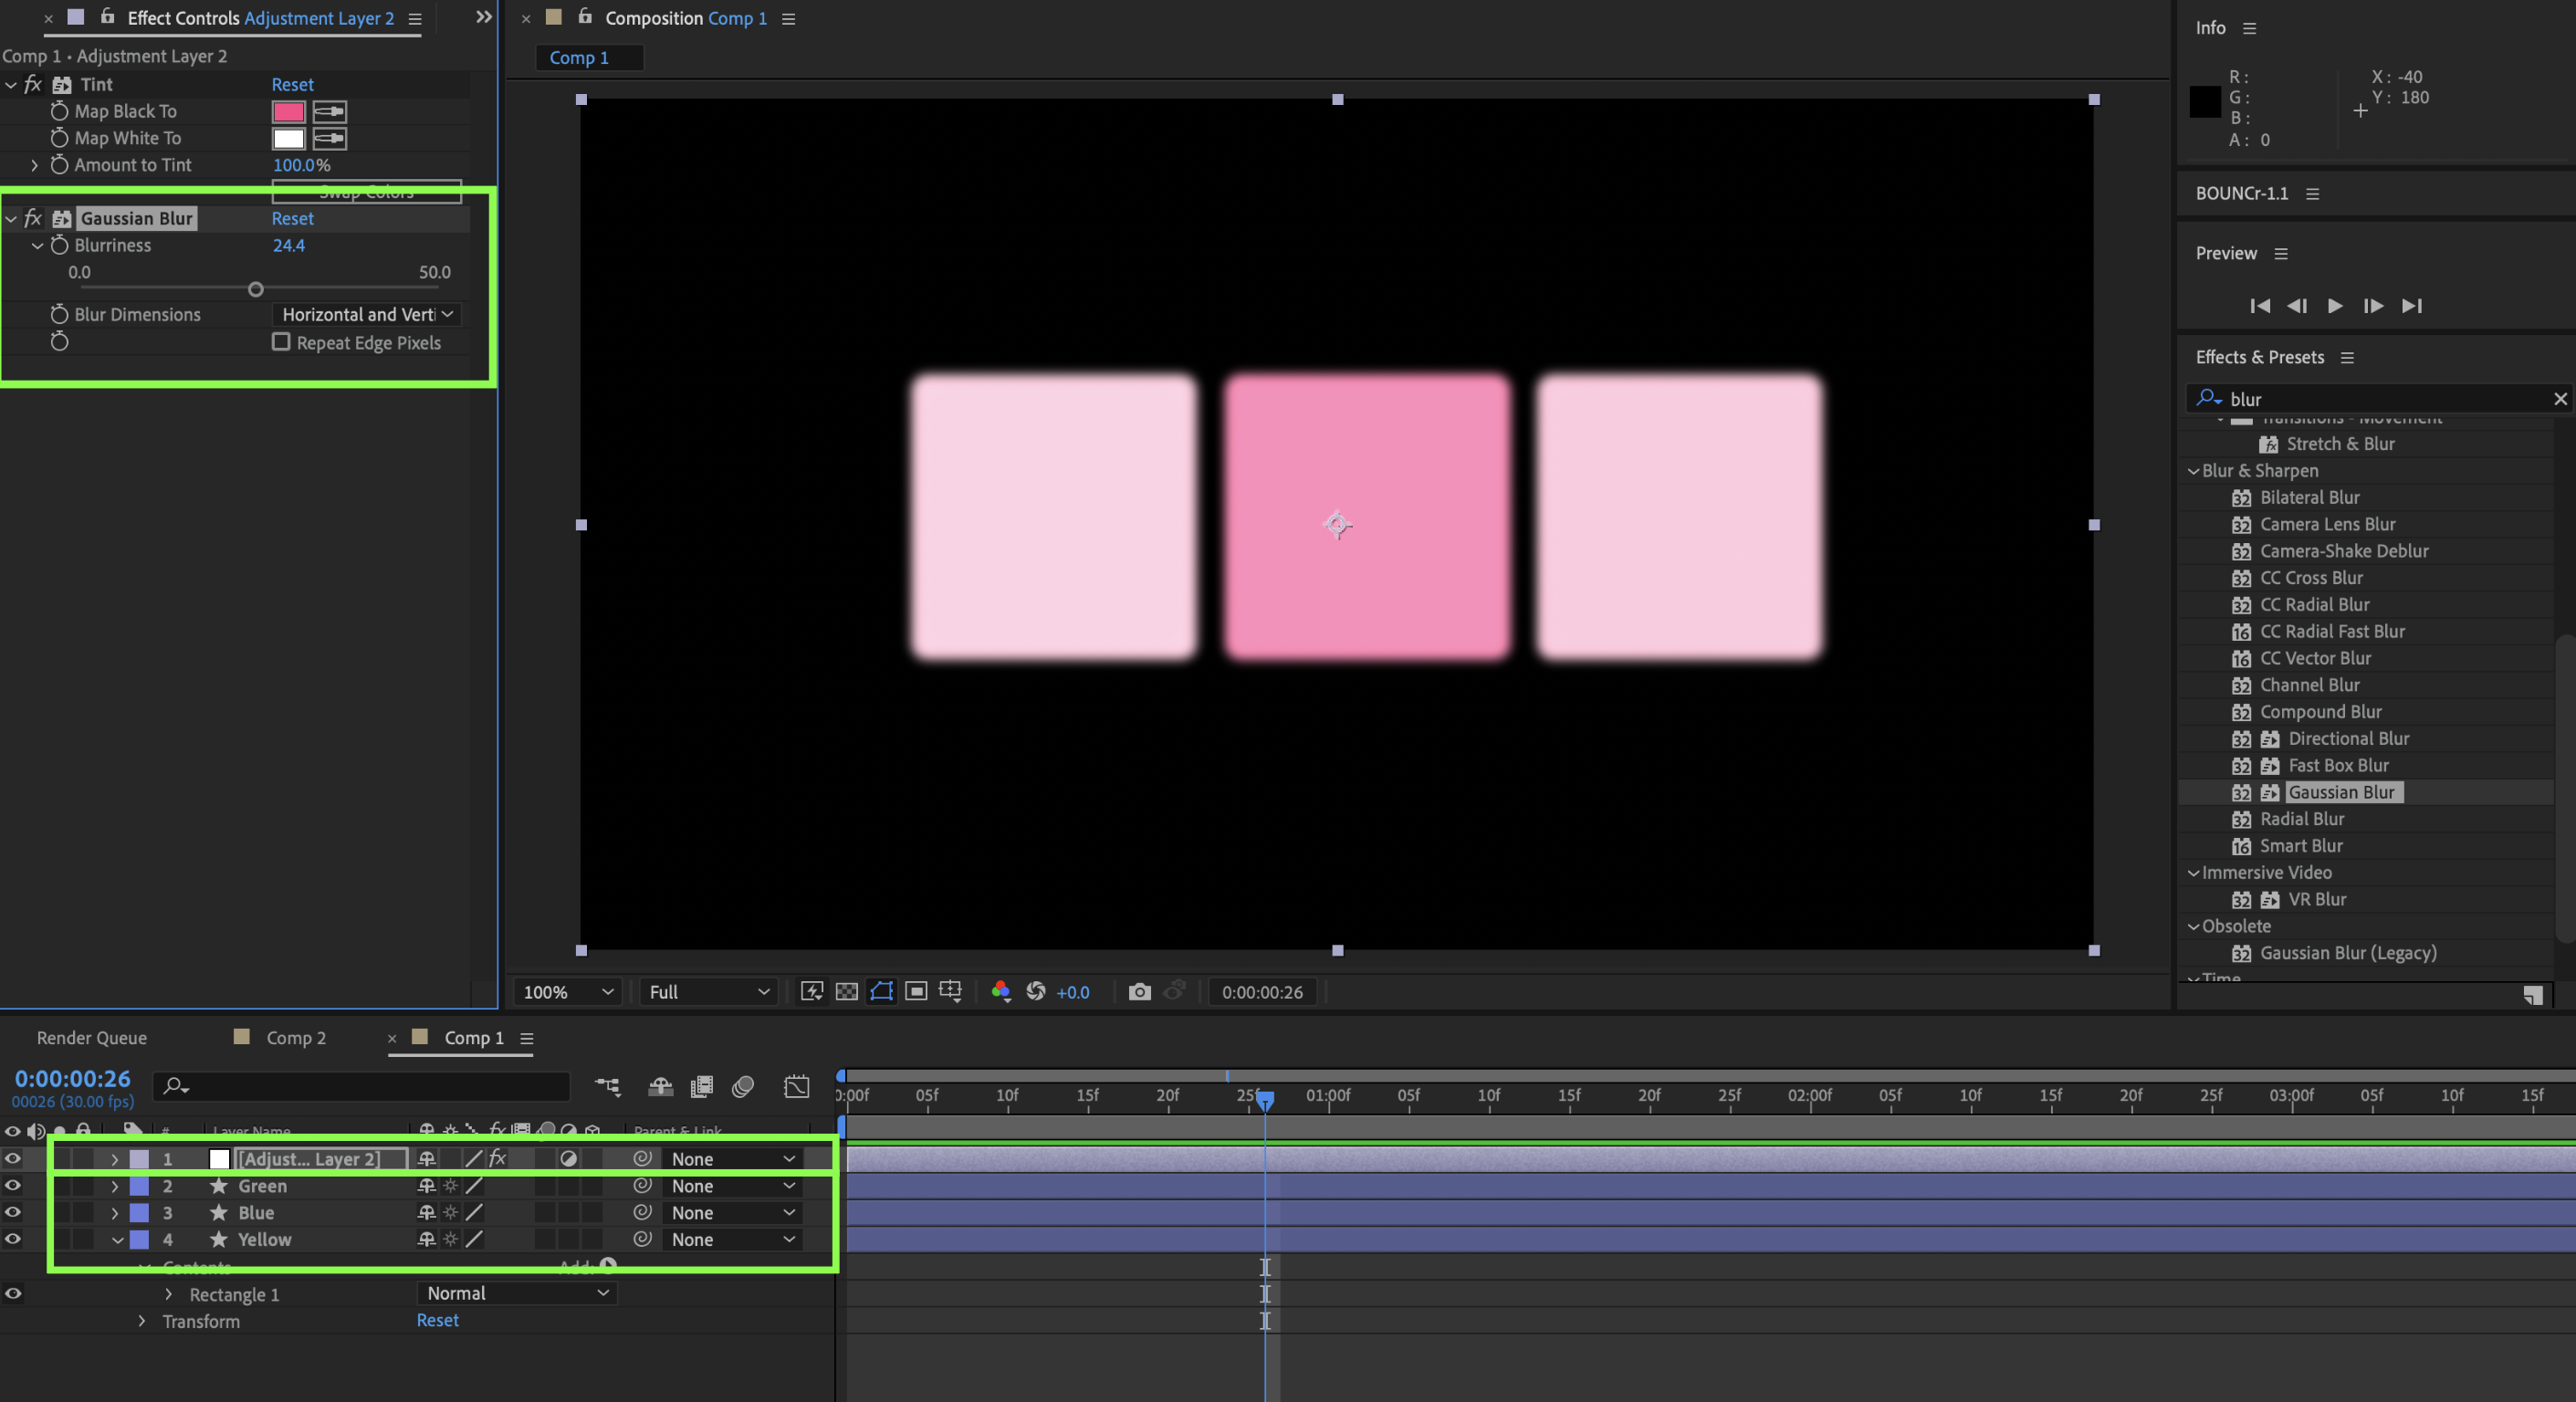Click Reset for the Gaussian Blur effect

click(x=292, y=218)
